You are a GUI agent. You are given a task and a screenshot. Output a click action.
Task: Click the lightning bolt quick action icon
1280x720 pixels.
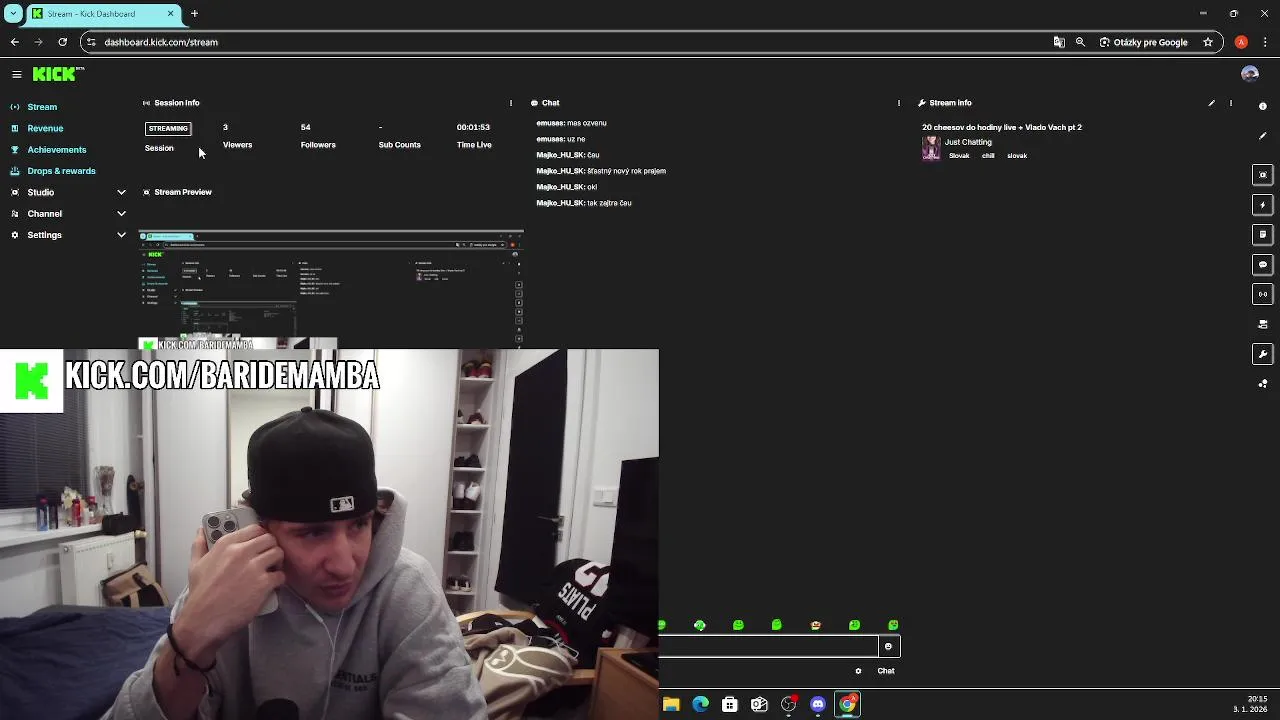pyautogui.click(x=1263, y=205)
